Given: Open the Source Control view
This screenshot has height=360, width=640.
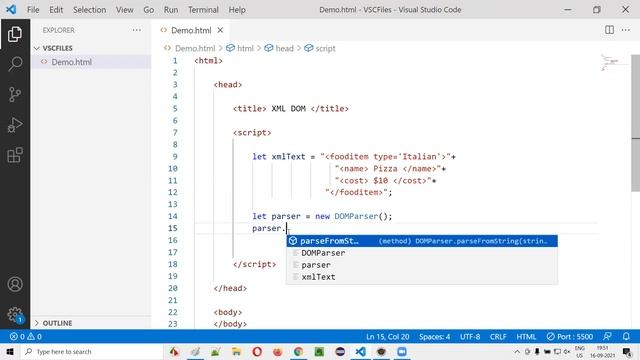Looking at the screenshot, I should point(15,94).
